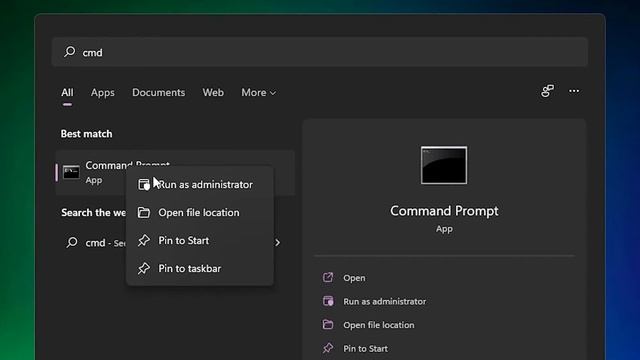Image resolution: width=640 pixels, height=360 pixels.
Task: Open the three-dot options menu
Action: (x=574, y=91)
